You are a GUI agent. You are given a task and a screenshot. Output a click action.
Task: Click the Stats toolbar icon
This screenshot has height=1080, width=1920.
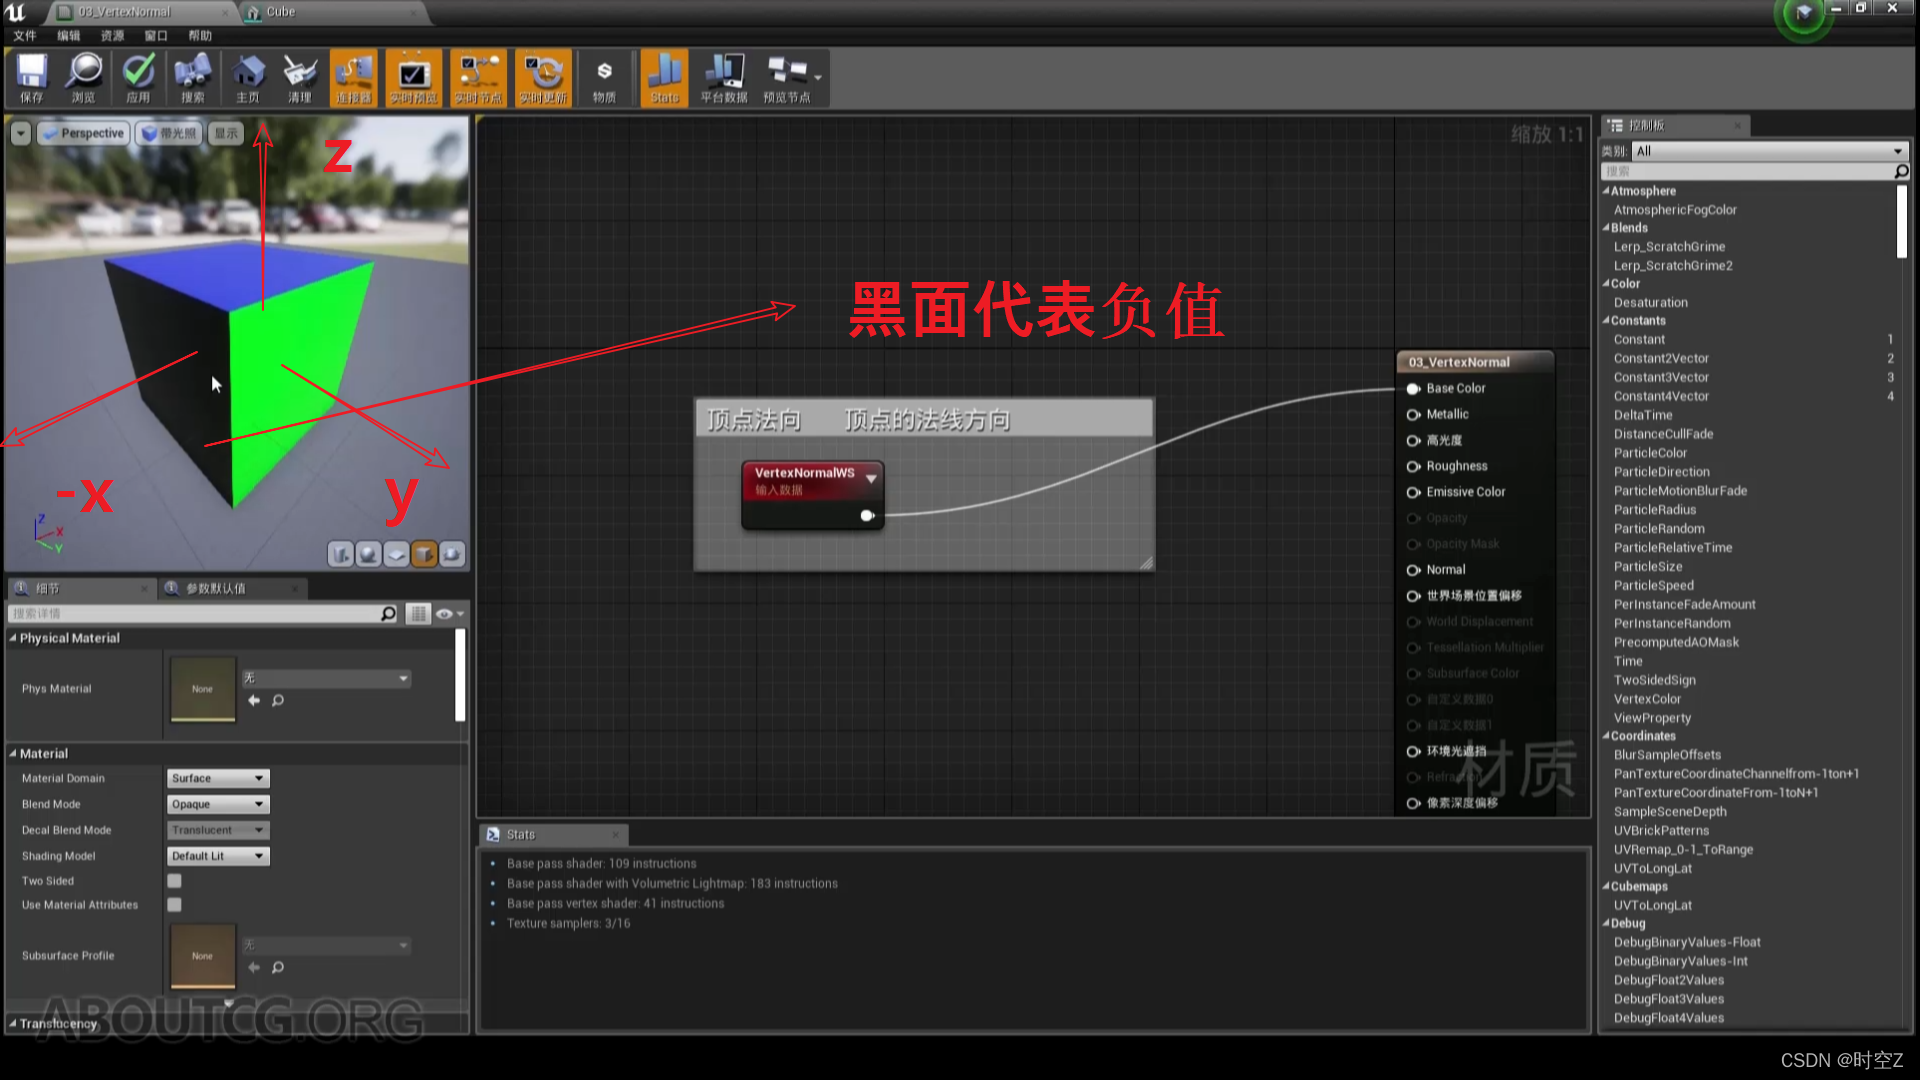[x=664, y=77]
